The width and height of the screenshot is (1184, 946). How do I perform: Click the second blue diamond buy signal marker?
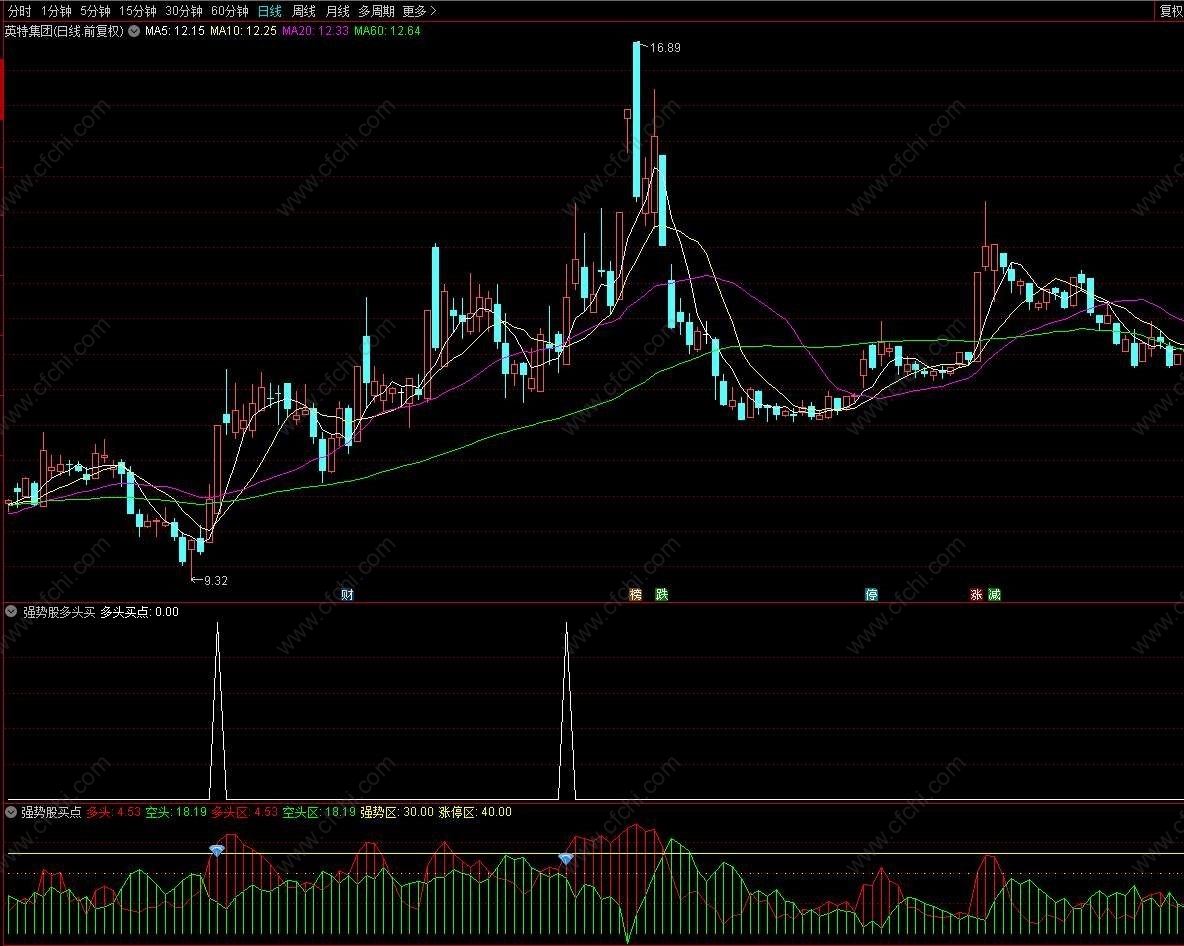[566, 858]
